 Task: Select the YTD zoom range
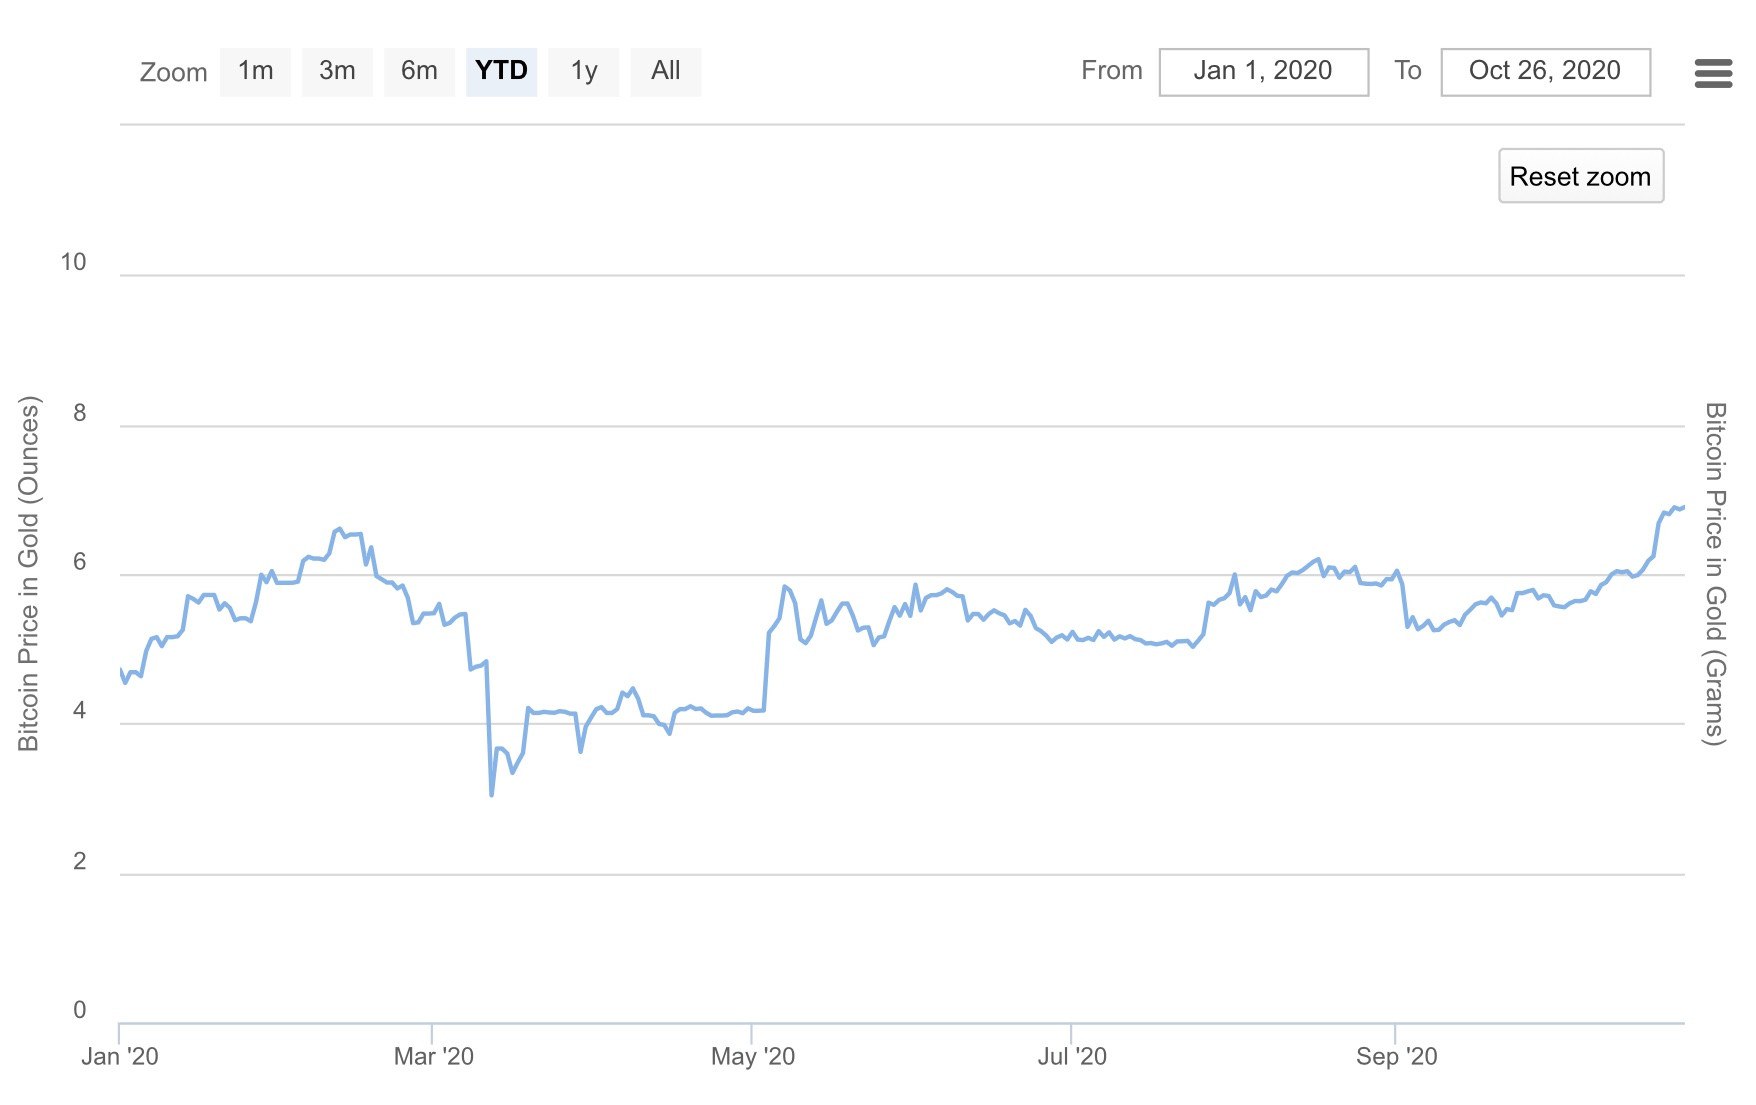pos(501,72)
